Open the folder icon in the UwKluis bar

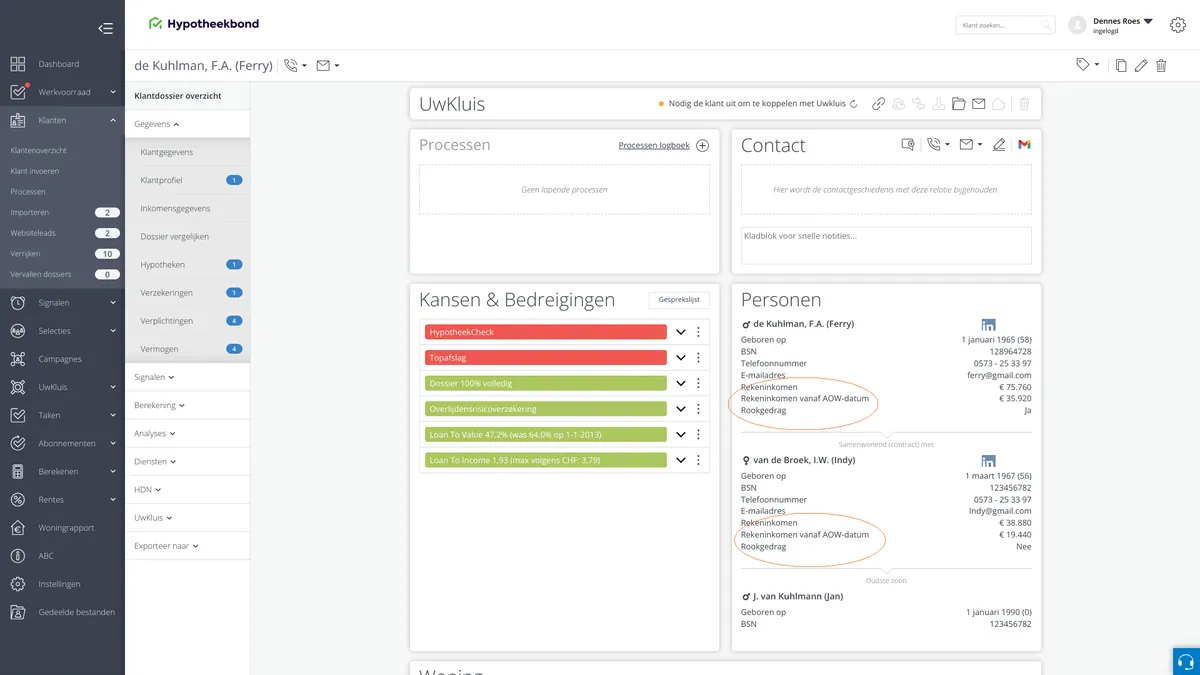tap(958, 103)
